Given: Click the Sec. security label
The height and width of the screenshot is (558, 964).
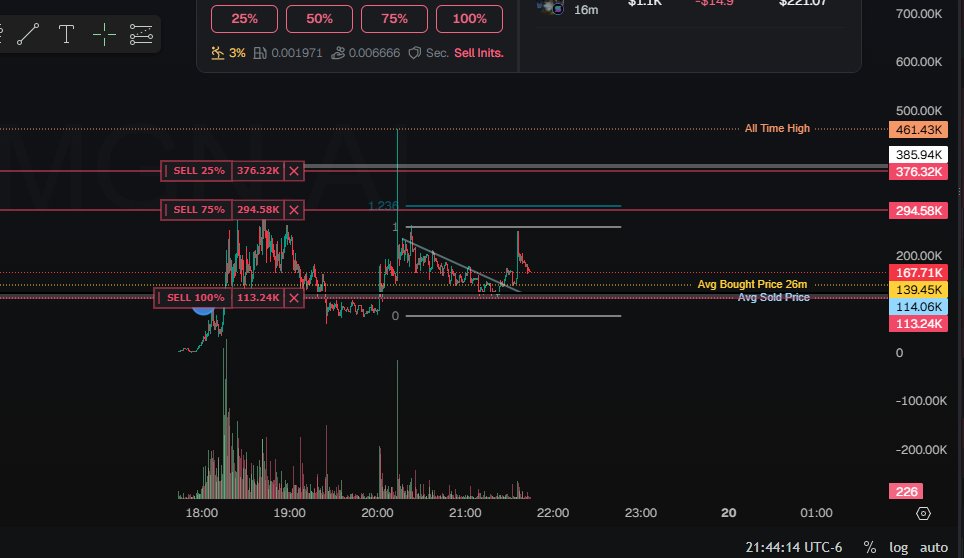Looking at the screenshot, I should 437,53.
